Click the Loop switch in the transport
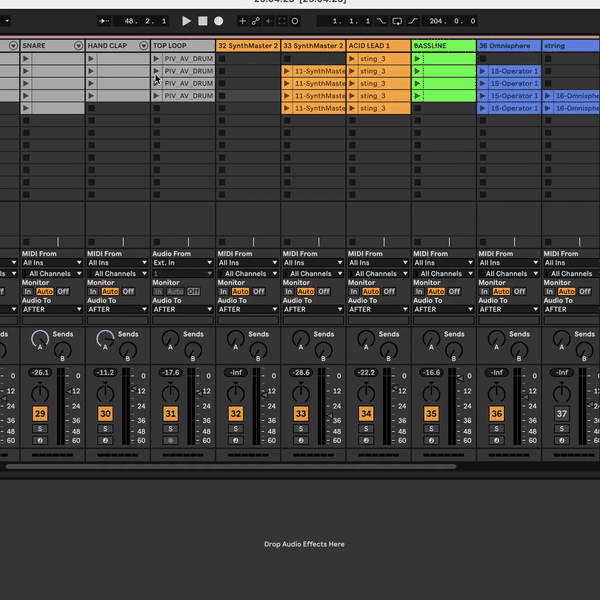The height and width of the screenshot is (600, 600). coord(397,21)
